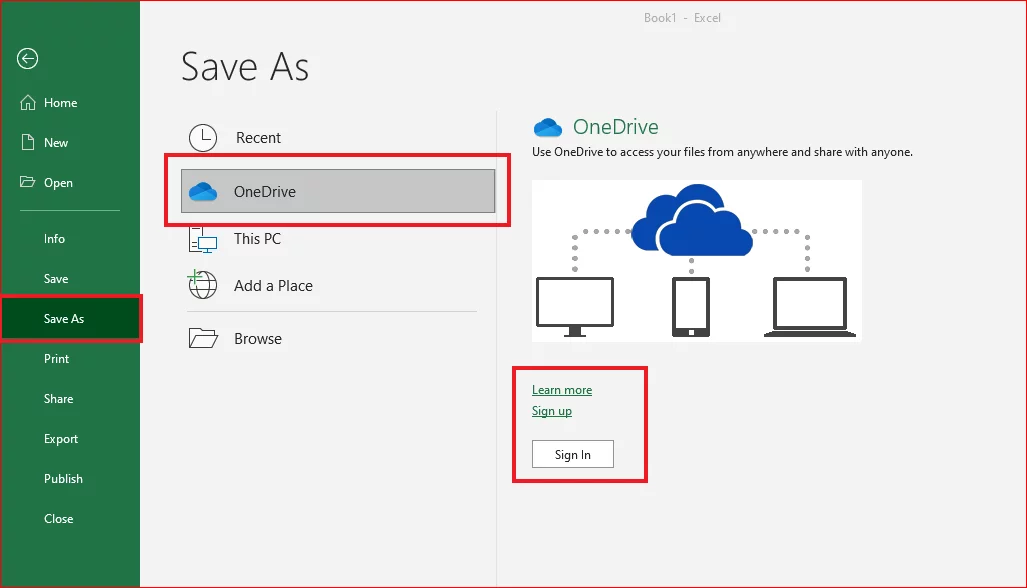The image size is (1027, 588).
Task: Click the OneDrive cloud sync illustration
Action: tap(697, 260)
